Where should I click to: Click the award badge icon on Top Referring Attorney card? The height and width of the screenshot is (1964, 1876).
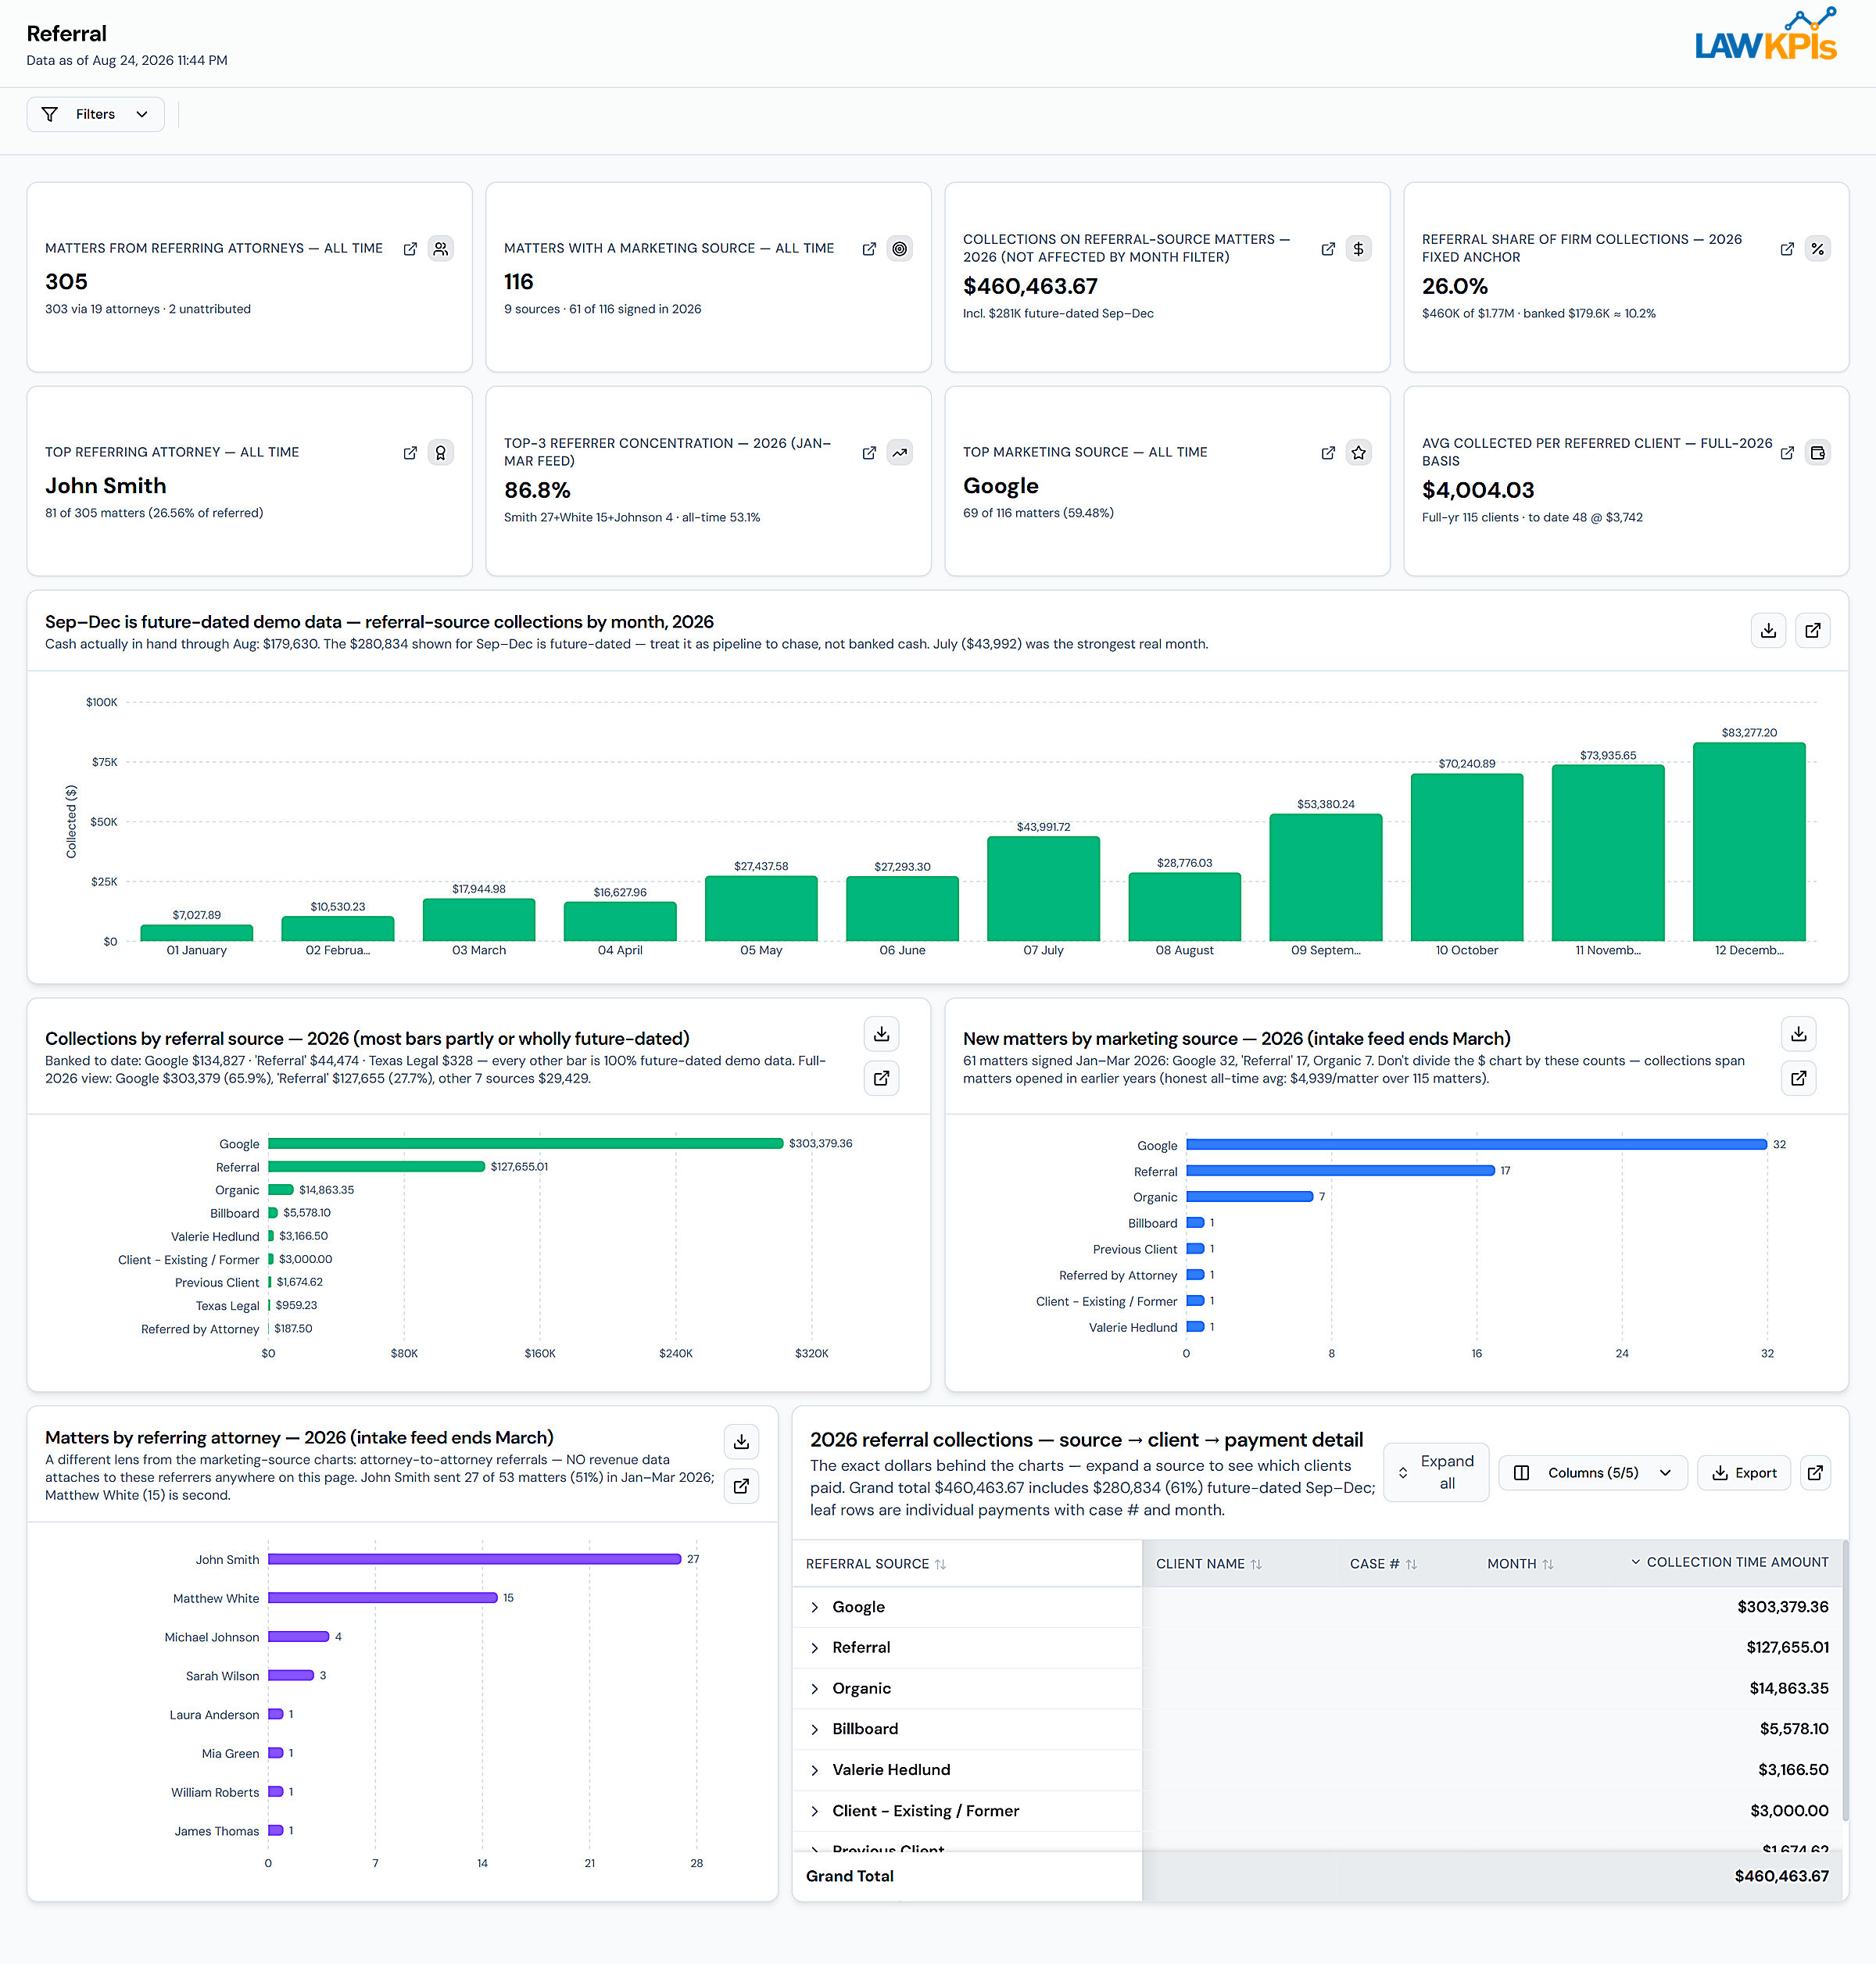(x=441, y=453)
